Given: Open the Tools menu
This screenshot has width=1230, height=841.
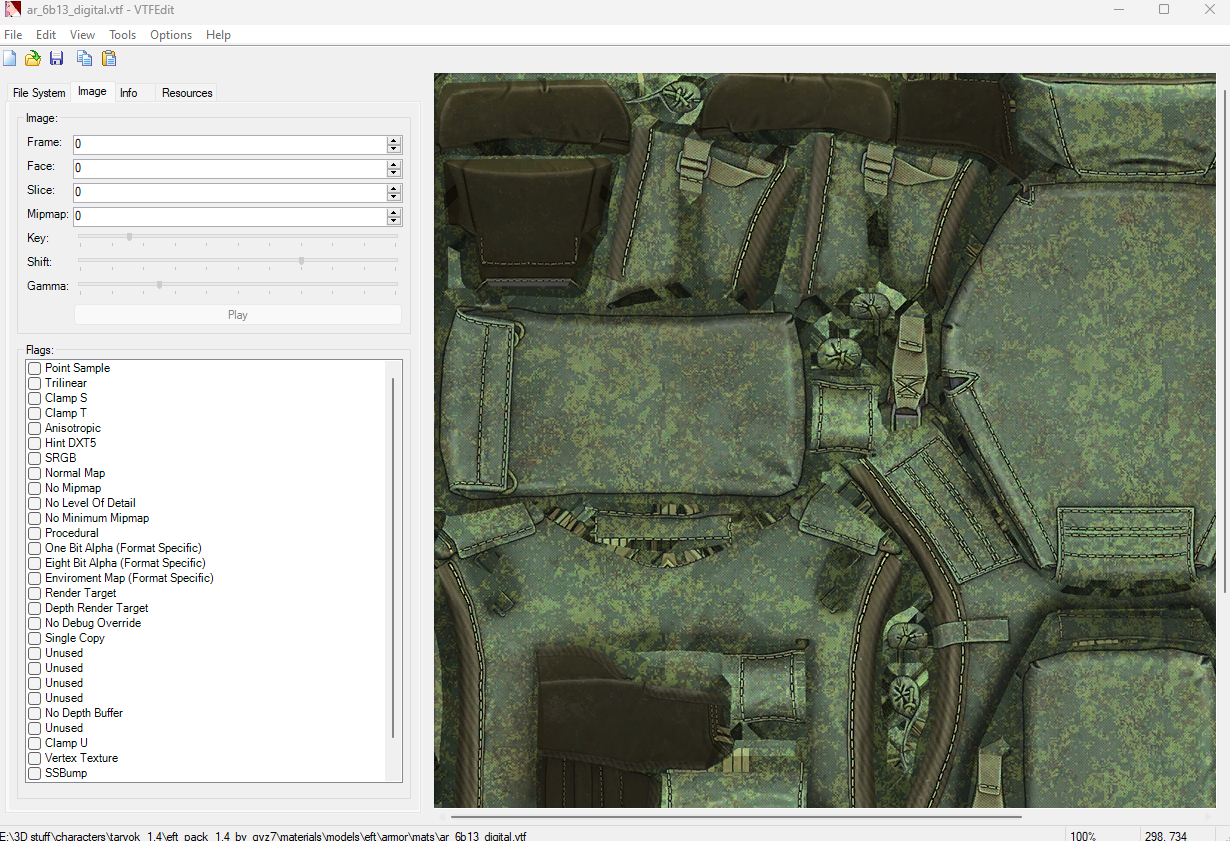Looking at the screenshot, I should pos(122,35).
